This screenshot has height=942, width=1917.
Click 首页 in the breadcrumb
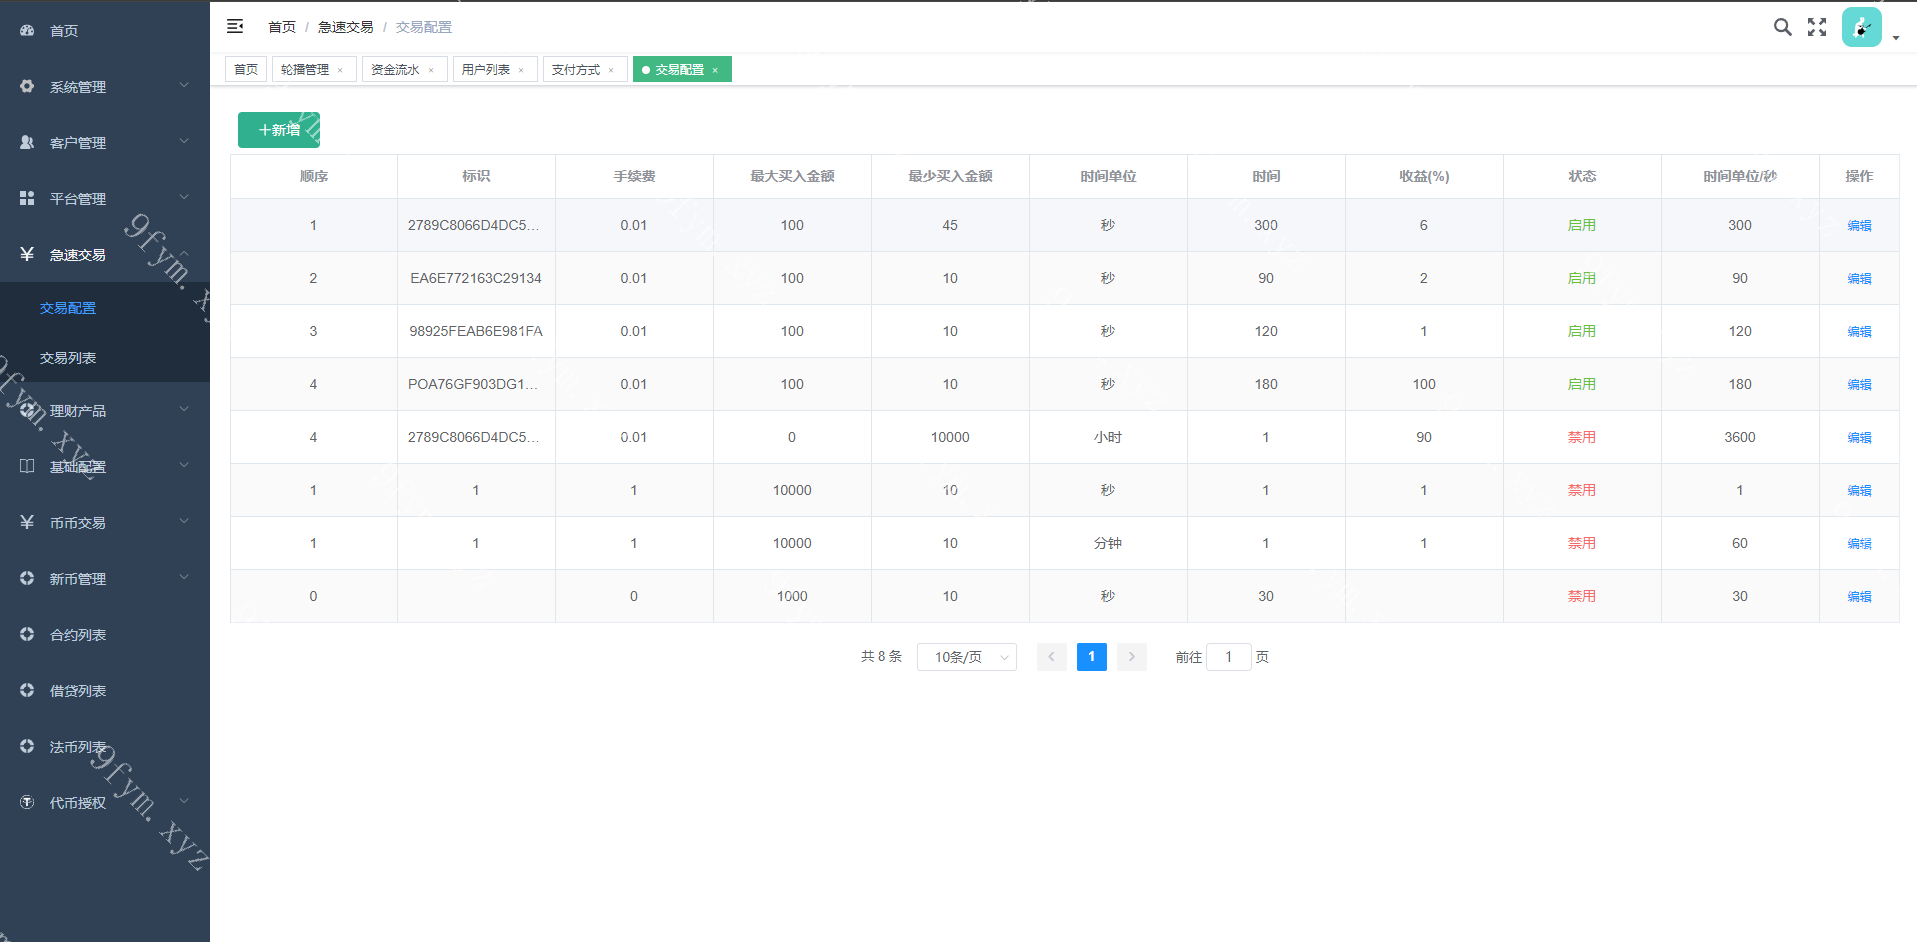pos(282,27)
